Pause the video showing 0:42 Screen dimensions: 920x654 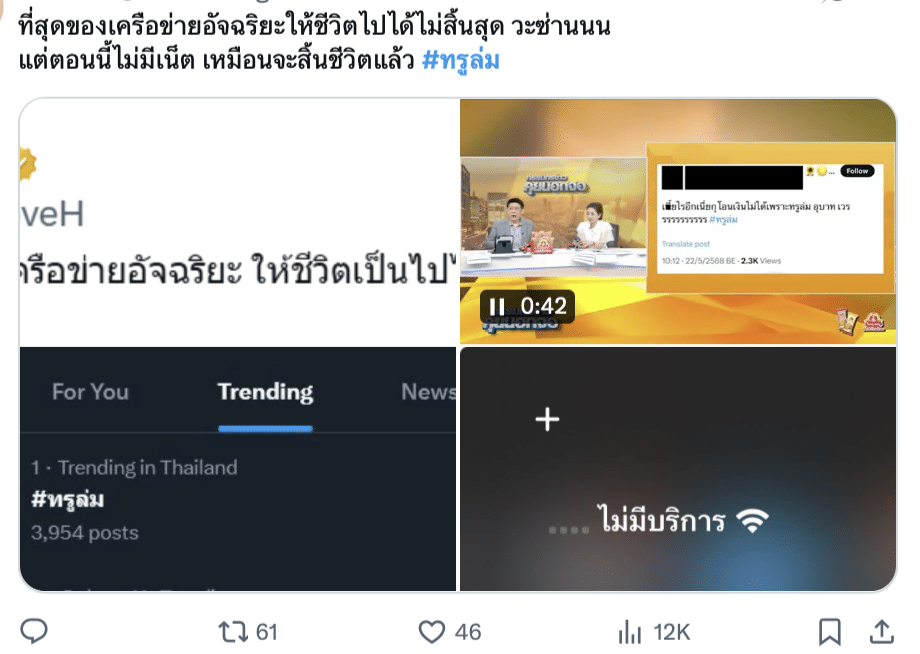[x=497, y=306]
